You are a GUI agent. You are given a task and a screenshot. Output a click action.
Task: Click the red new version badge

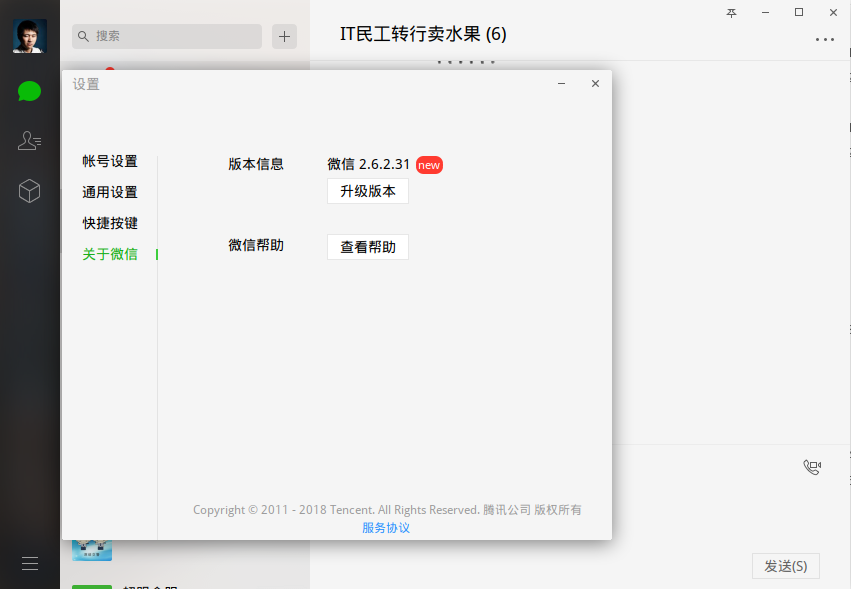click(429, 165)
